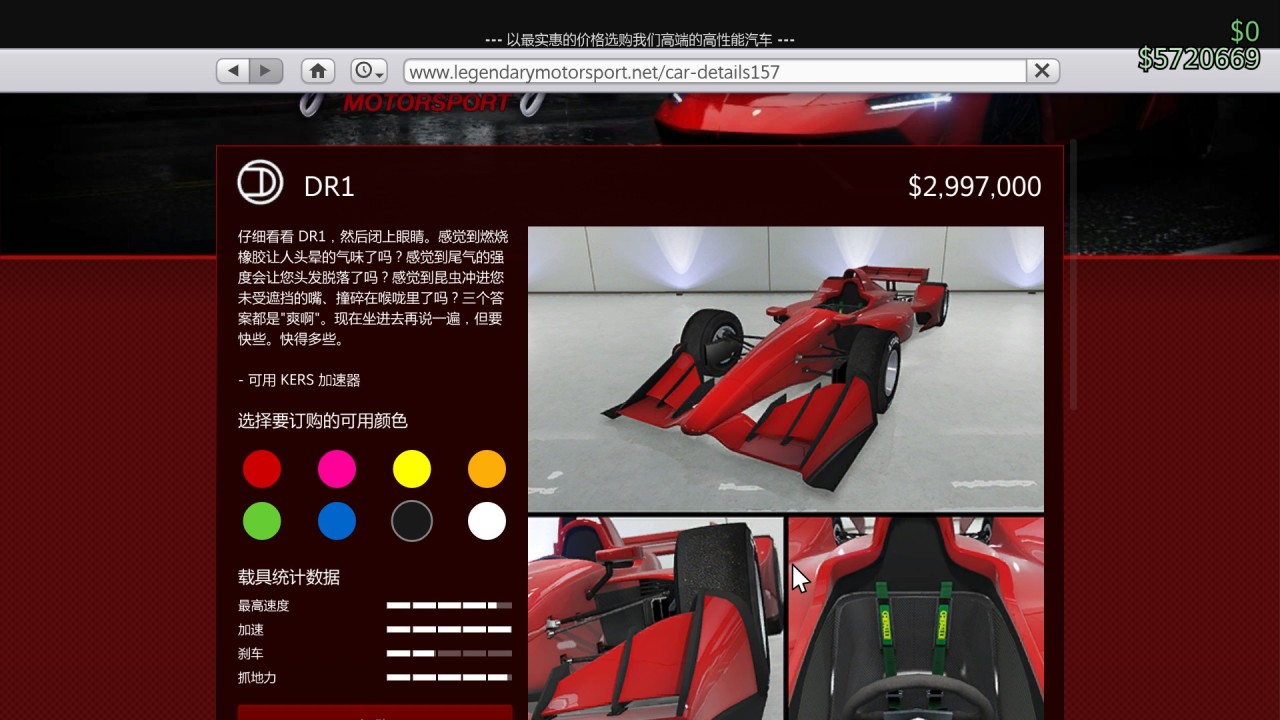1280x720 pixels.
Task: Go back with the browser back arrow
Action: pos(233,71)
